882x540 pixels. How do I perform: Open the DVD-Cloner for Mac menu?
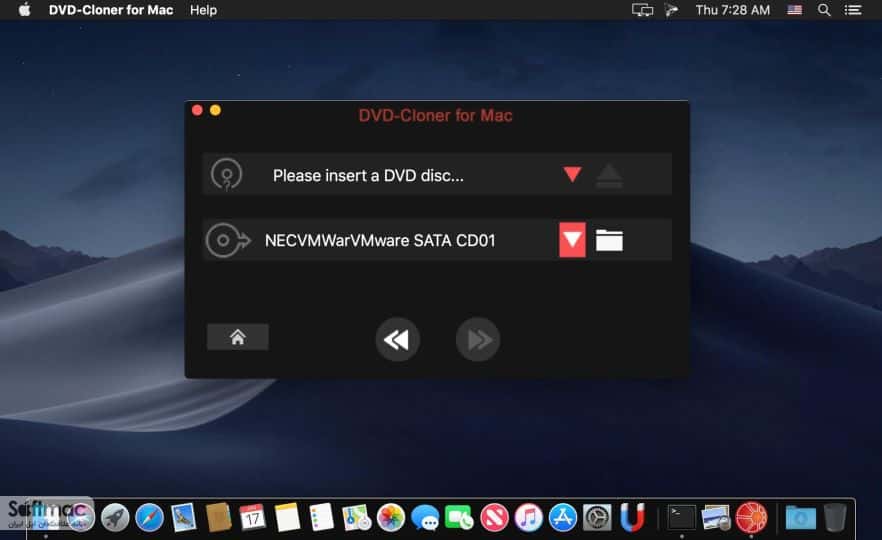coord(111,10)
